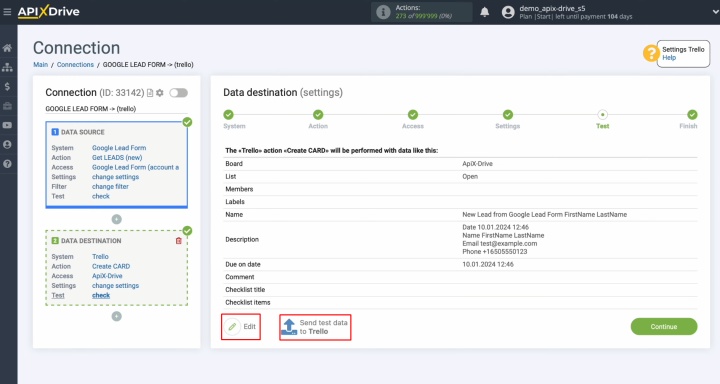Click change settings in Data Source
The image size is (720, 384).
coord(115,177)
